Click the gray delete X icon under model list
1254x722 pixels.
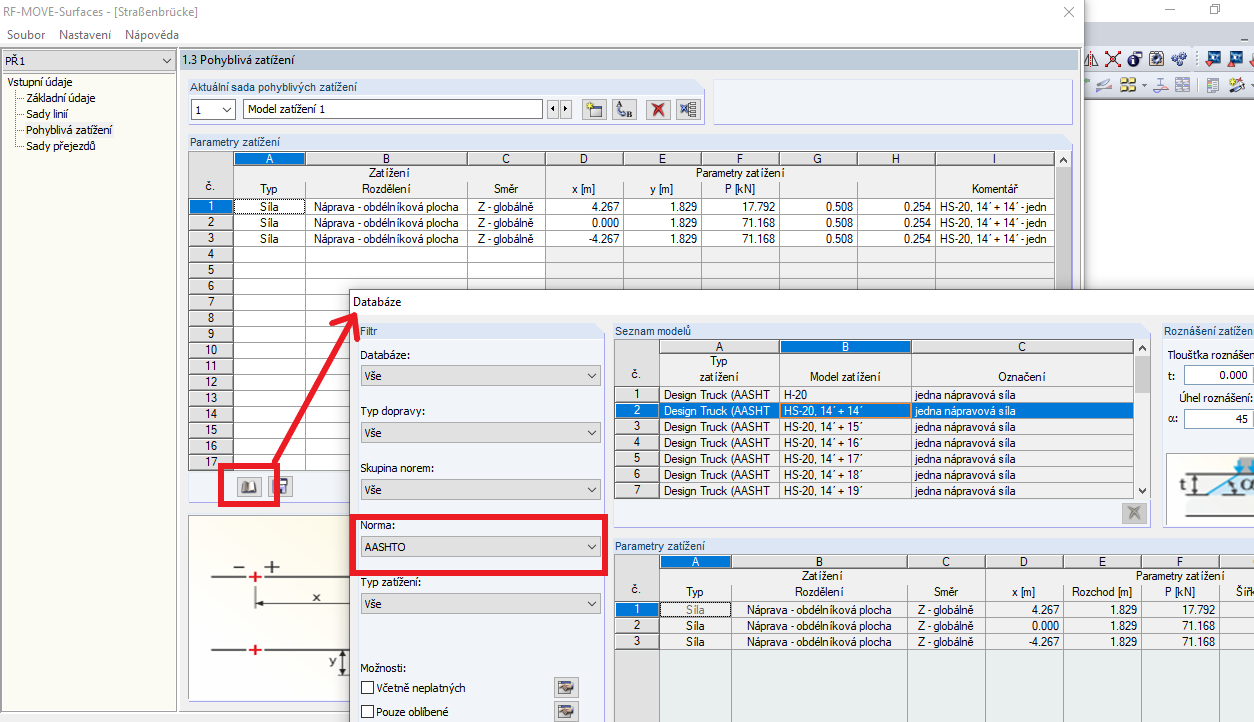coord(1134,513)
